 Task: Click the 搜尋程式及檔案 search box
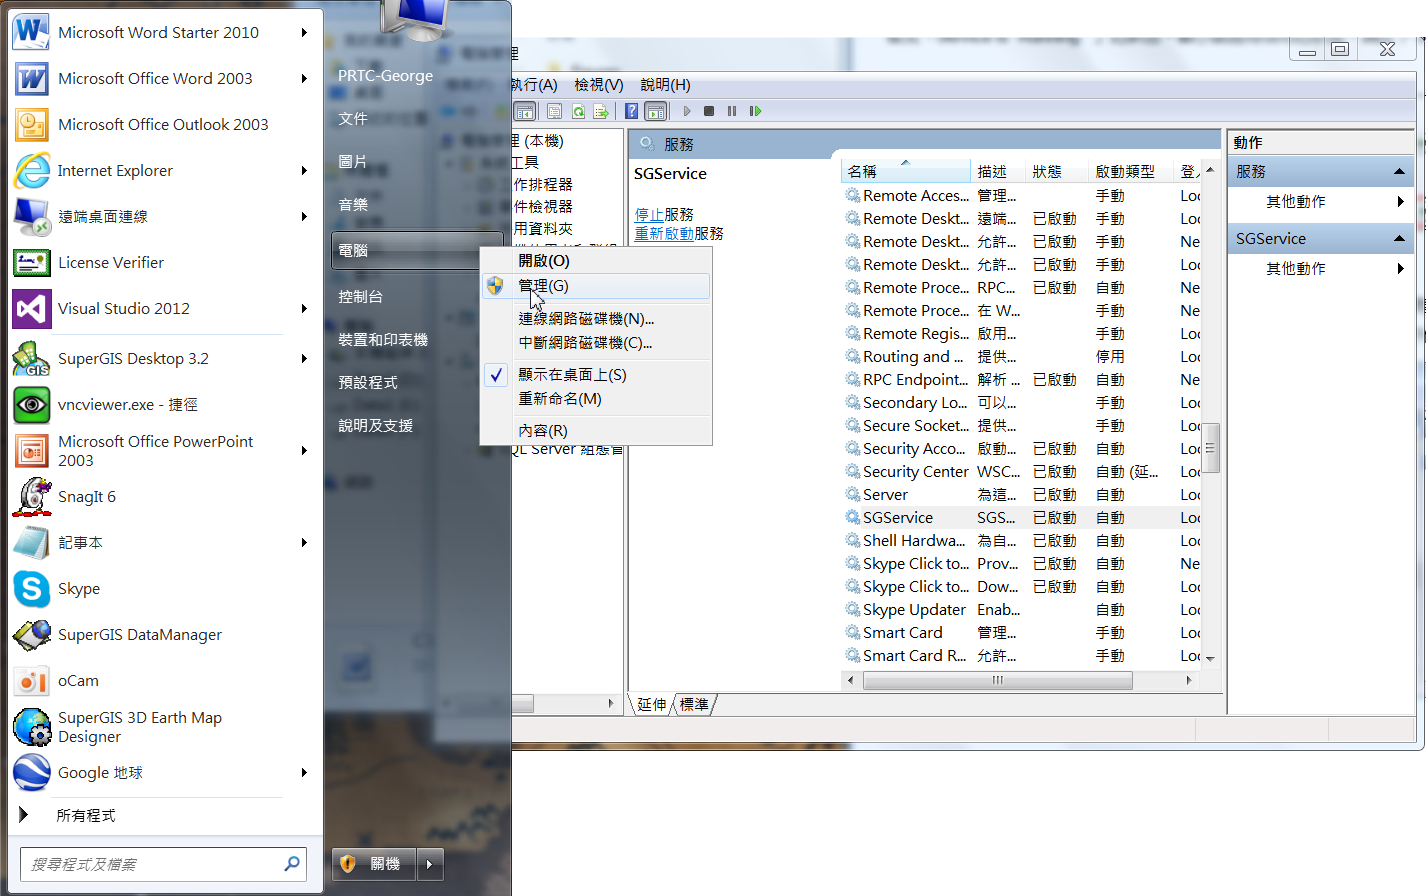[x=163, y=864]
